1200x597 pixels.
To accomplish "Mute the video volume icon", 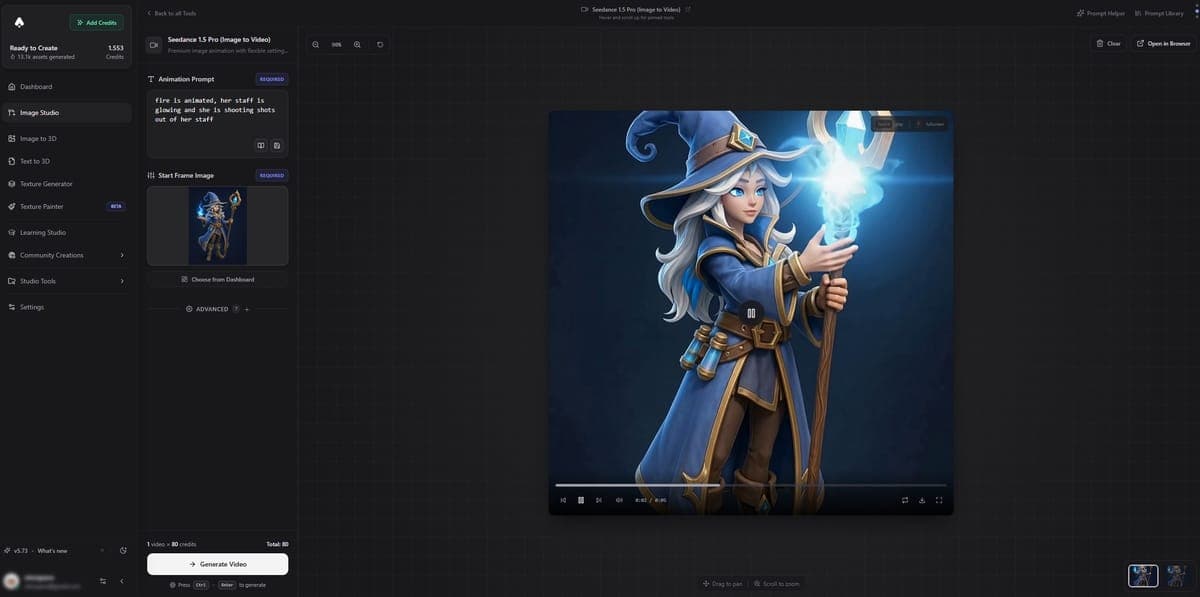I will 619,500.
